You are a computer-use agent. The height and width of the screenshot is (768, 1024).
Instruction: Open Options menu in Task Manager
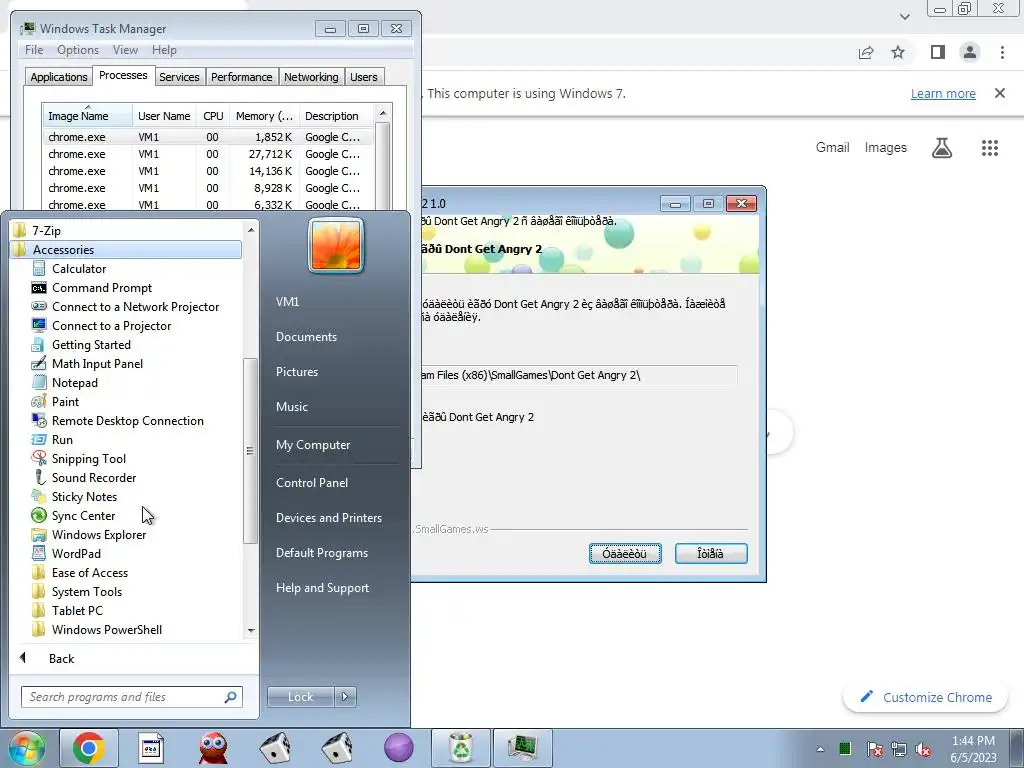point(78,50)
